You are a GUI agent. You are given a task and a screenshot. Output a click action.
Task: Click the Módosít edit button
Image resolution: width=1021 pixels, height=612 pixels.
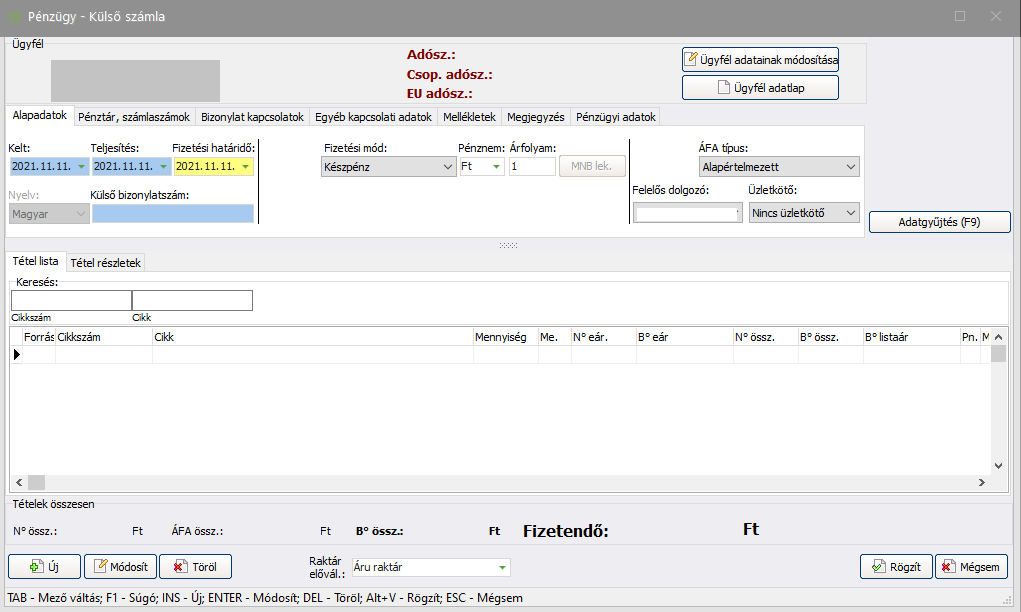(120, 567)
